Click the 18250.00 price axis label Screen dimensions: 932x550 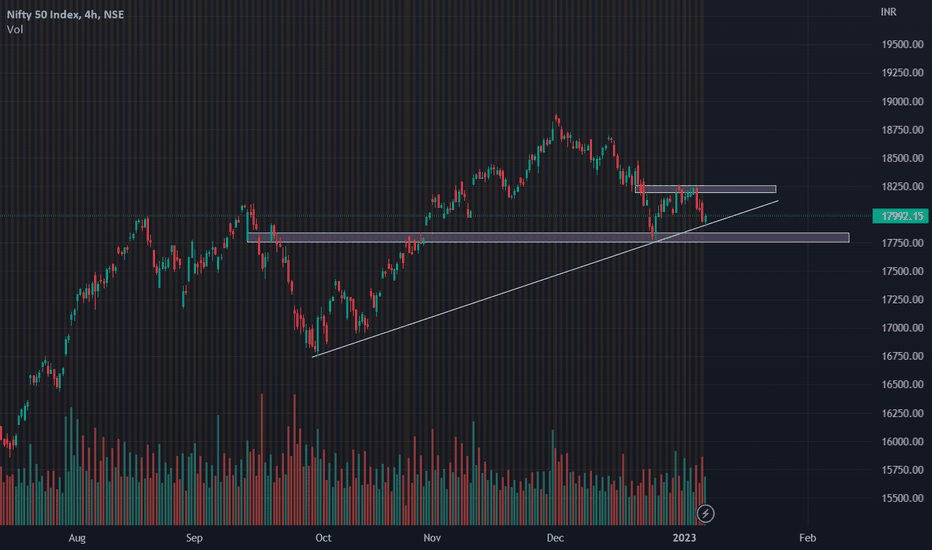[x=902, y=187]
